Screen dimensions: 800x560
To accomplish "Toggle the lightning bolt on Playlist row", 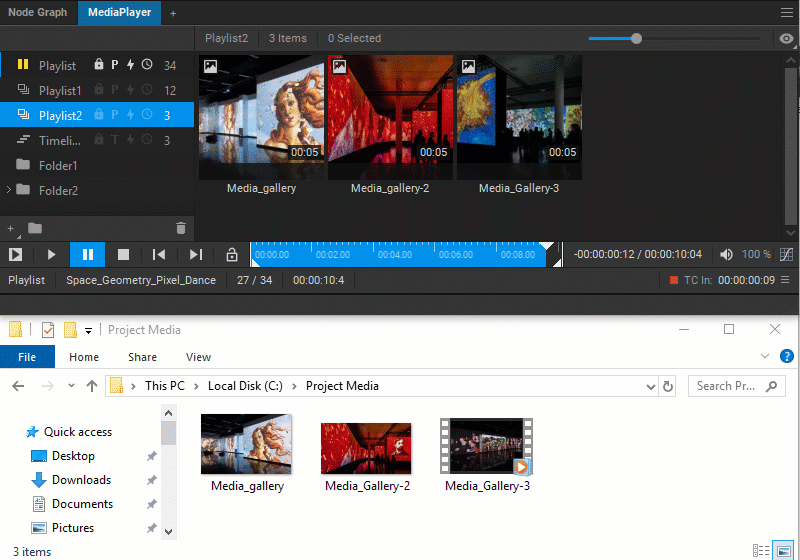I will pos(131,64).
